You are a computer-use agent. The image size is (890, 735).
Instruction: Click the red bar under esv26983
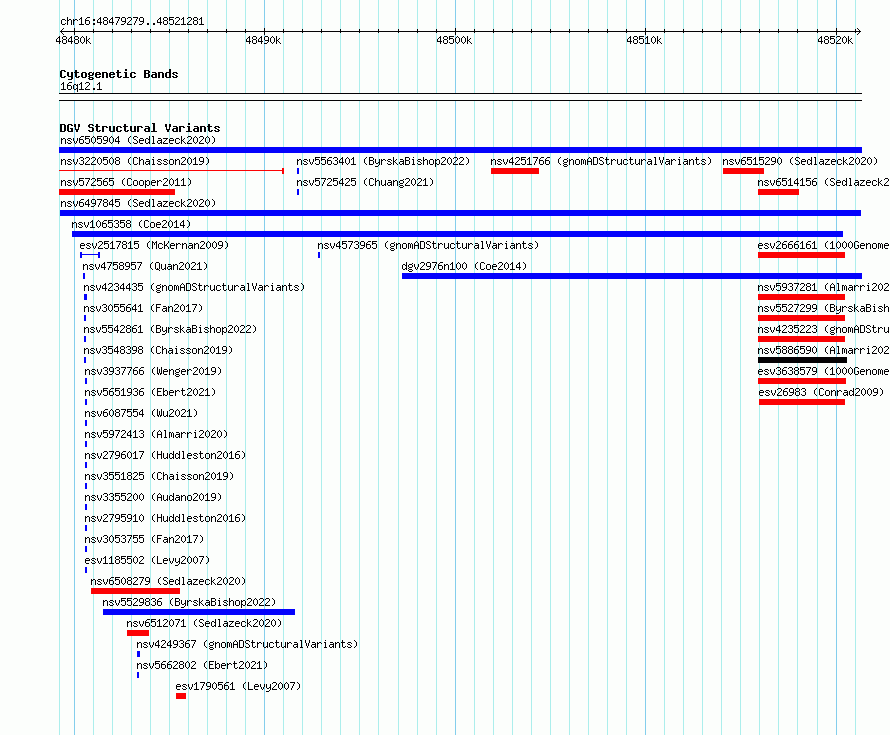(802, 402)
